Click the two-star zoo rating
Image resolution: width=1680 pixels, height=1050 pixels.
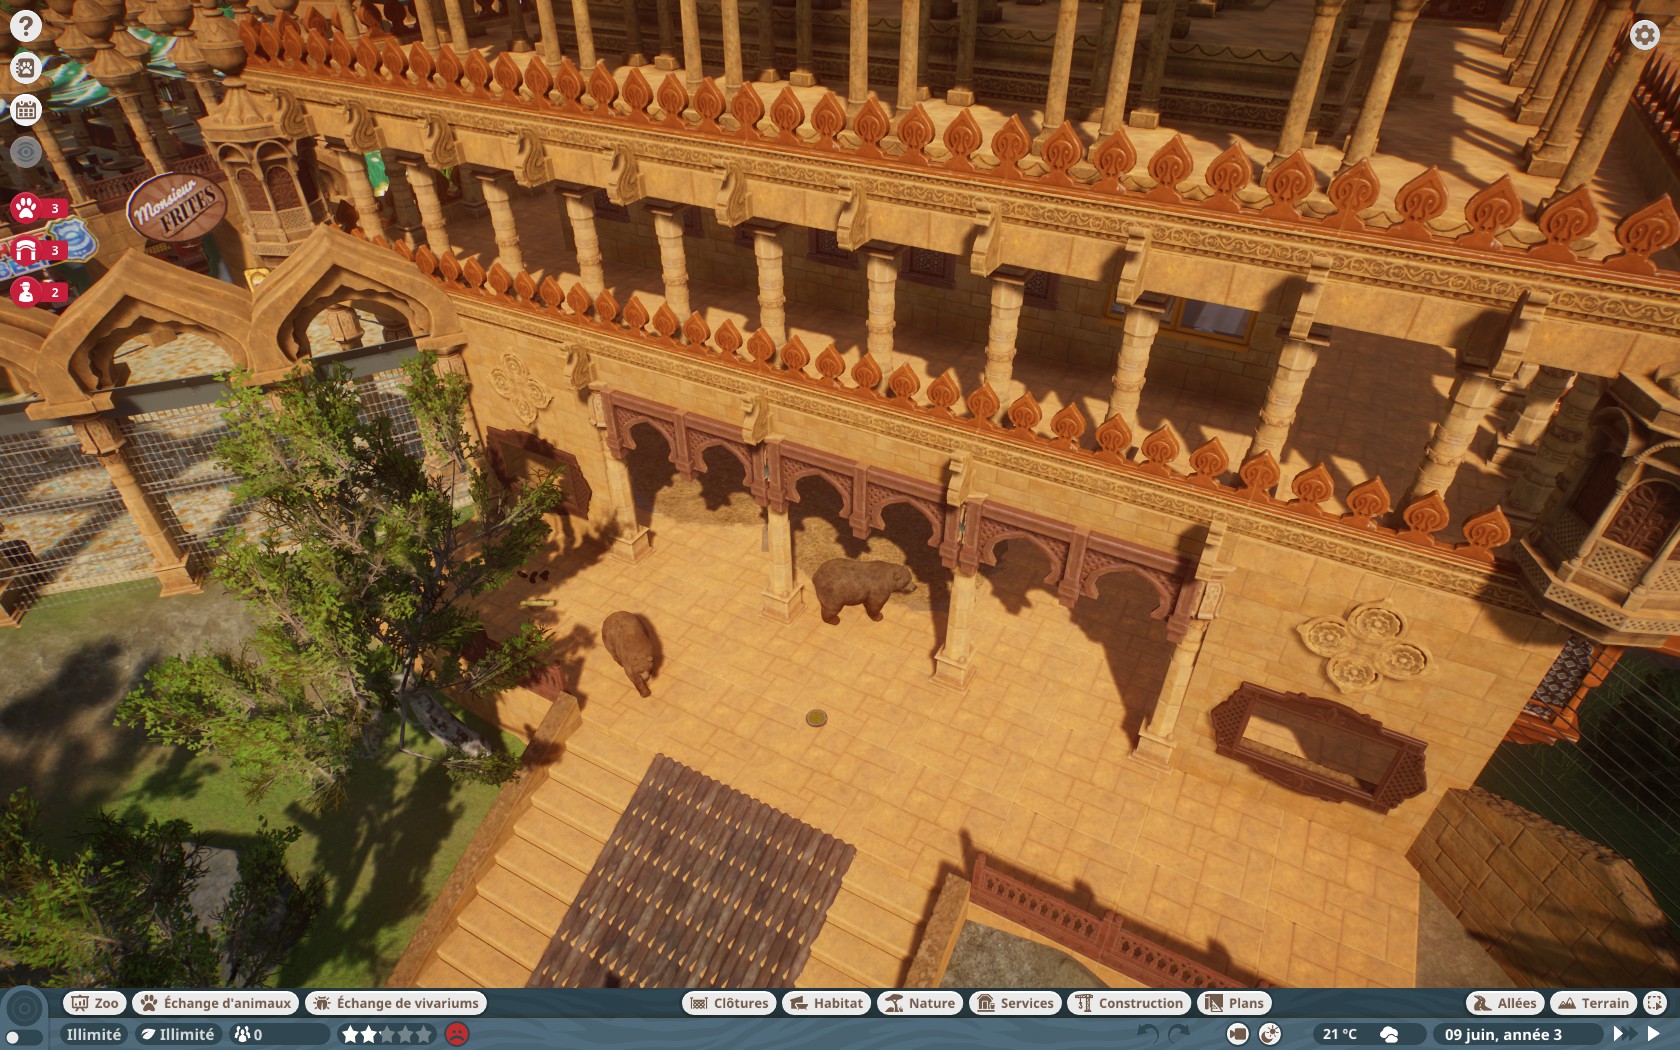387,1034
